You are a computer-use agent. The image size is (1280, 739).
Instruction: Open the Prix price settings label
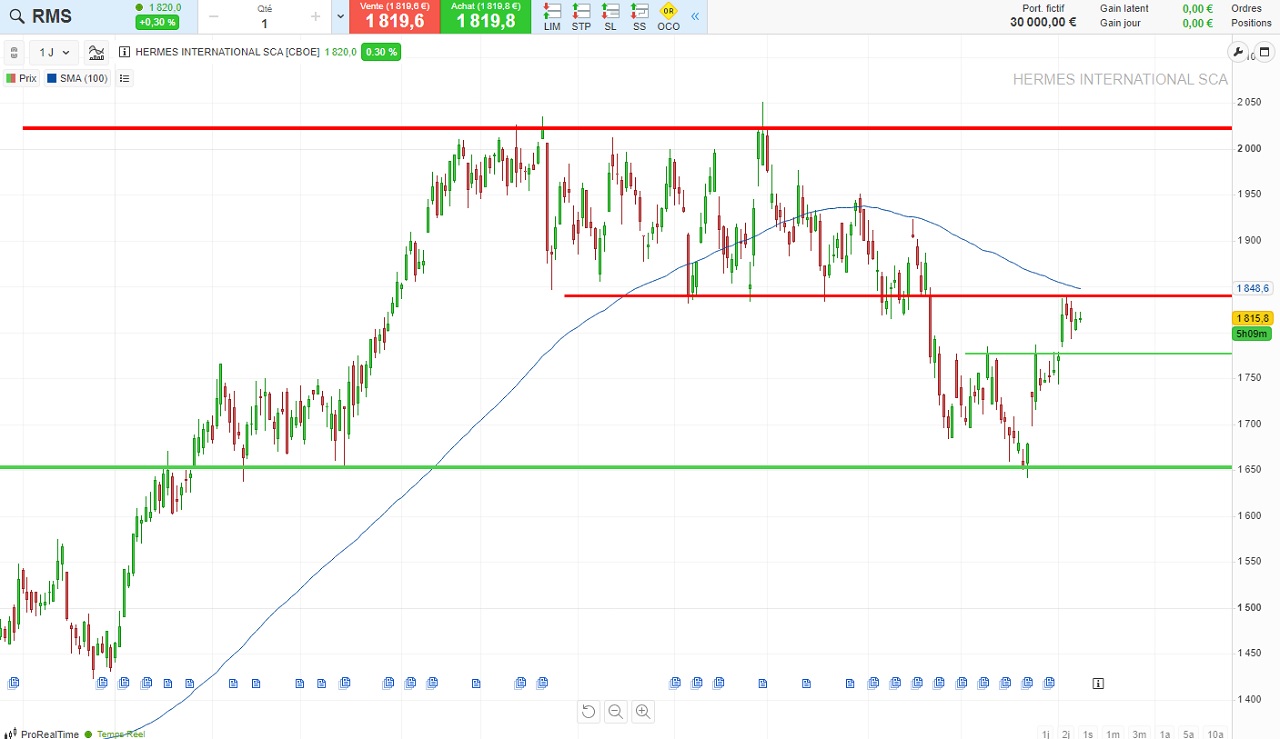click(x=21, y=78)
